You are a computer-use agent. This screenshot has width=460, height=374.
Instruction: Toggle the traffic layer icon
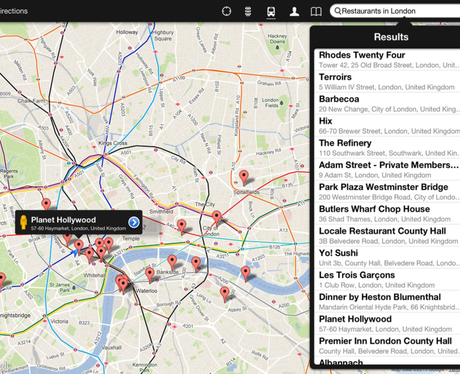[x=248, y=11]
